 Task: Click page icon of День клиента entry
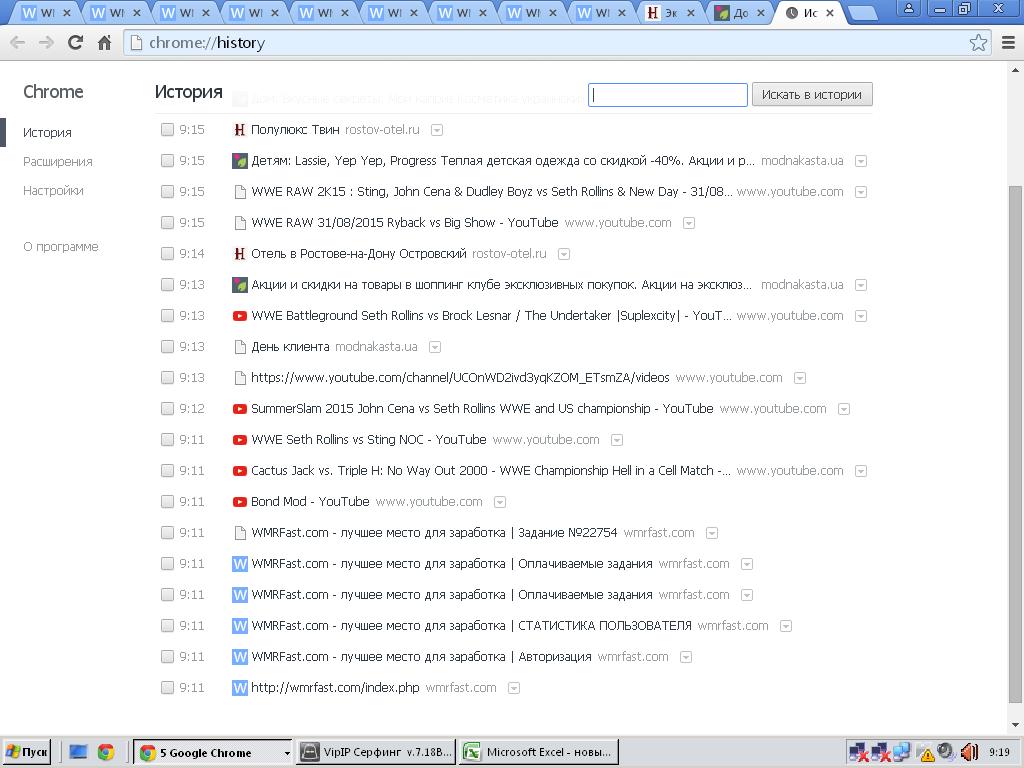240,347
